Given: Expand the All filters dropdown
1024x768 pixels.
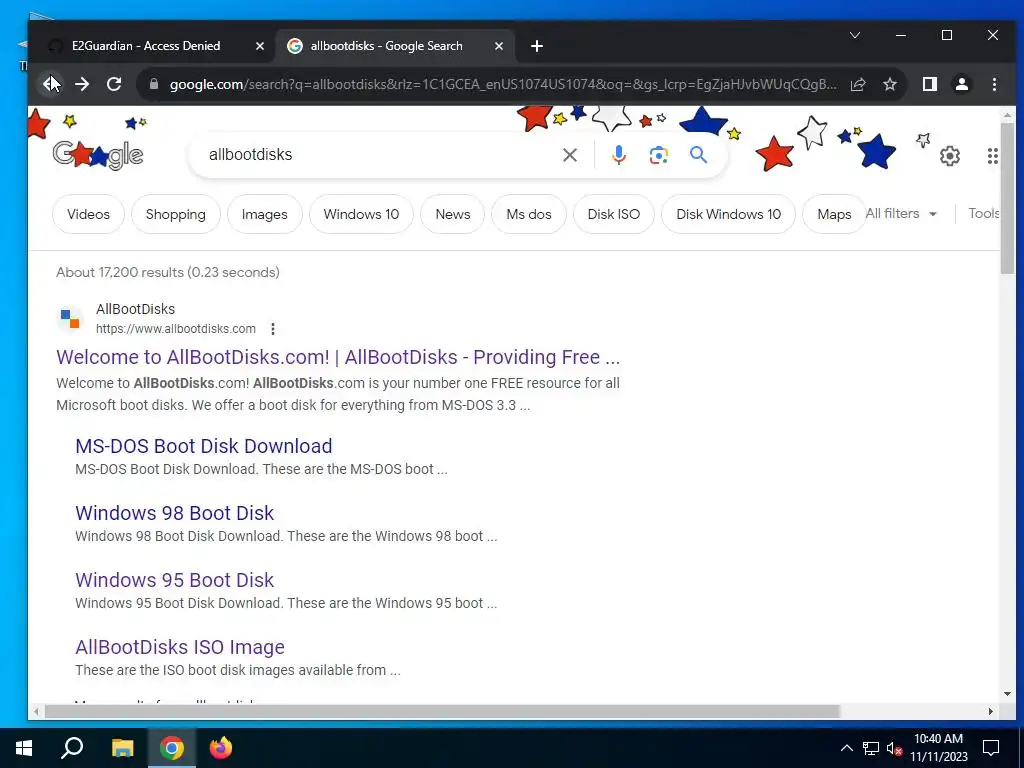Looking at the screenshot, I should 901,214.
